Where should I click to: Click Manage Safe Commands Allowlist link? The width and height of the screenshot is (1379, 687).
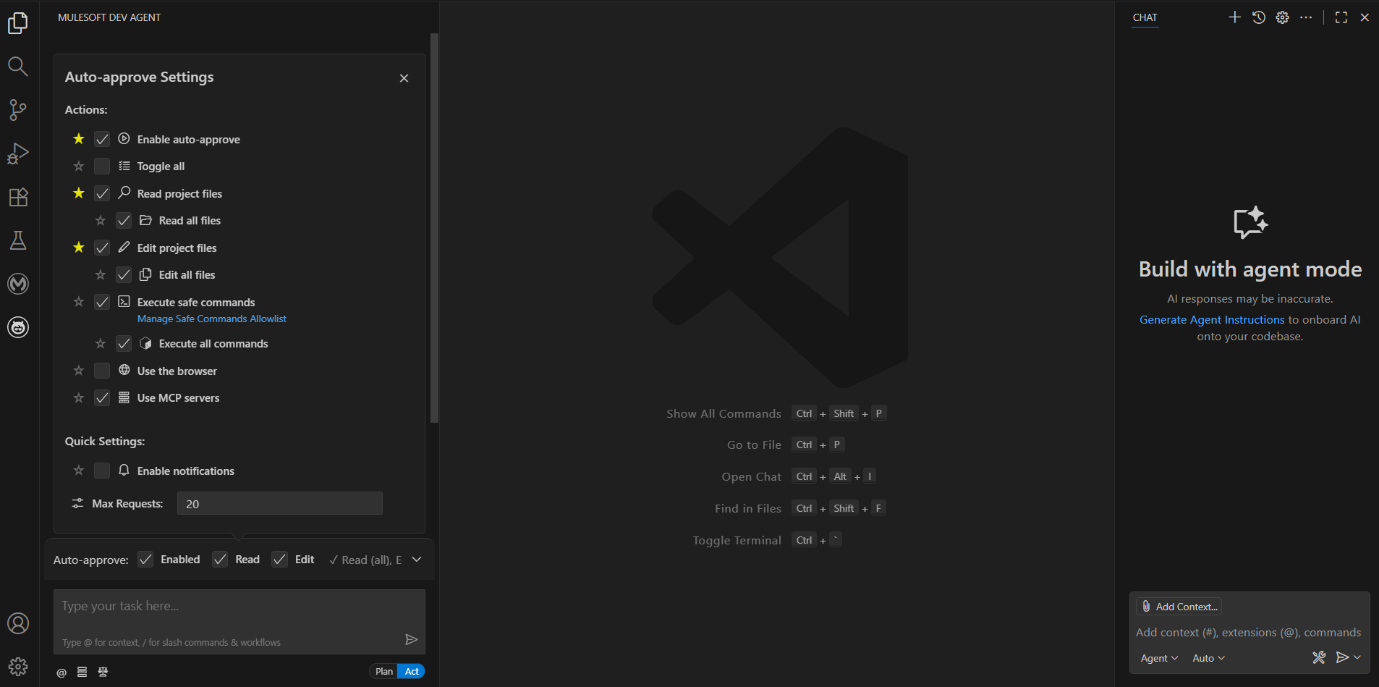click(212, 318)
